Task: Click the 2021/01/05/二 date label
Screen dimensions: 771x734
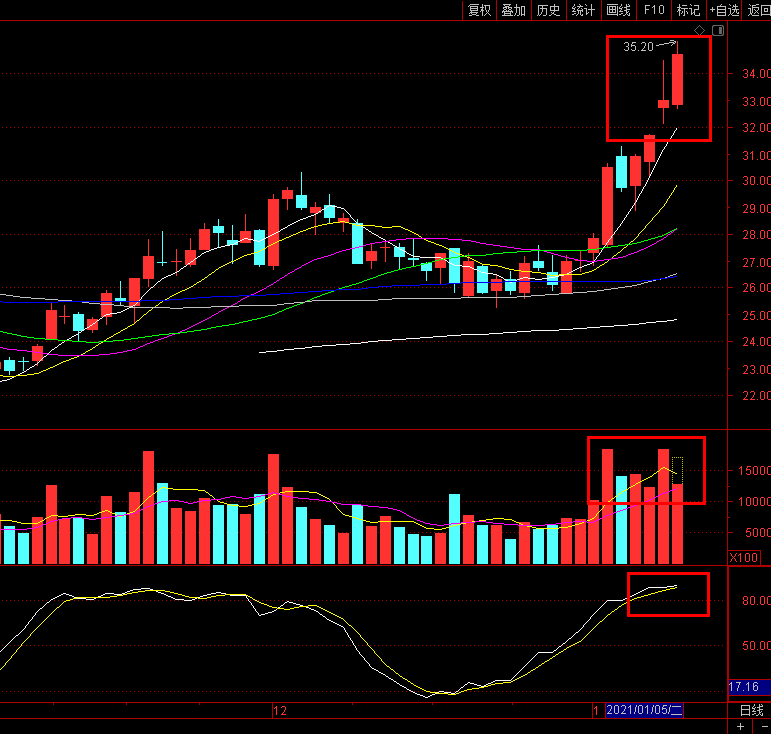Action: [x=644, y=710]
